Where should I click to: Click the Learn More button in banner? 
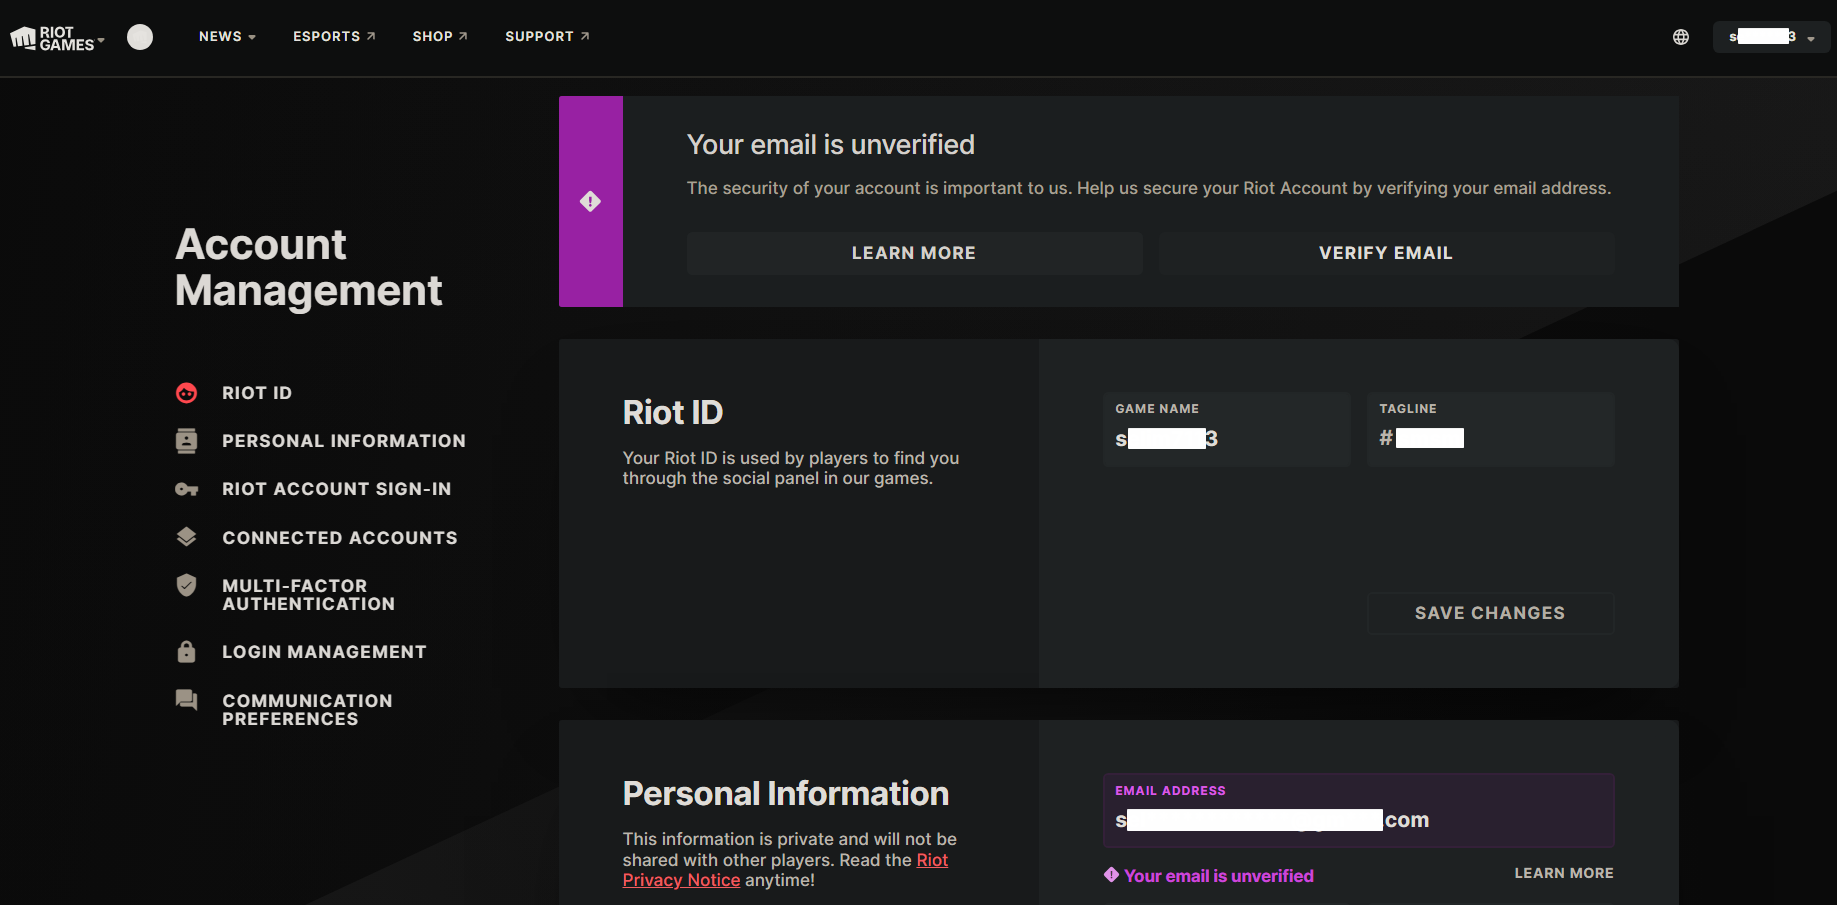[914, 253]
